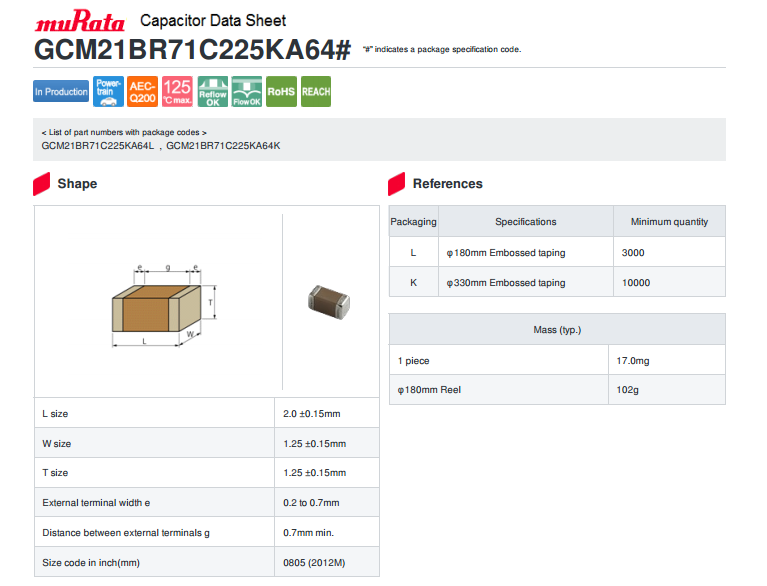Click Distance between external terminals g label

126,533
